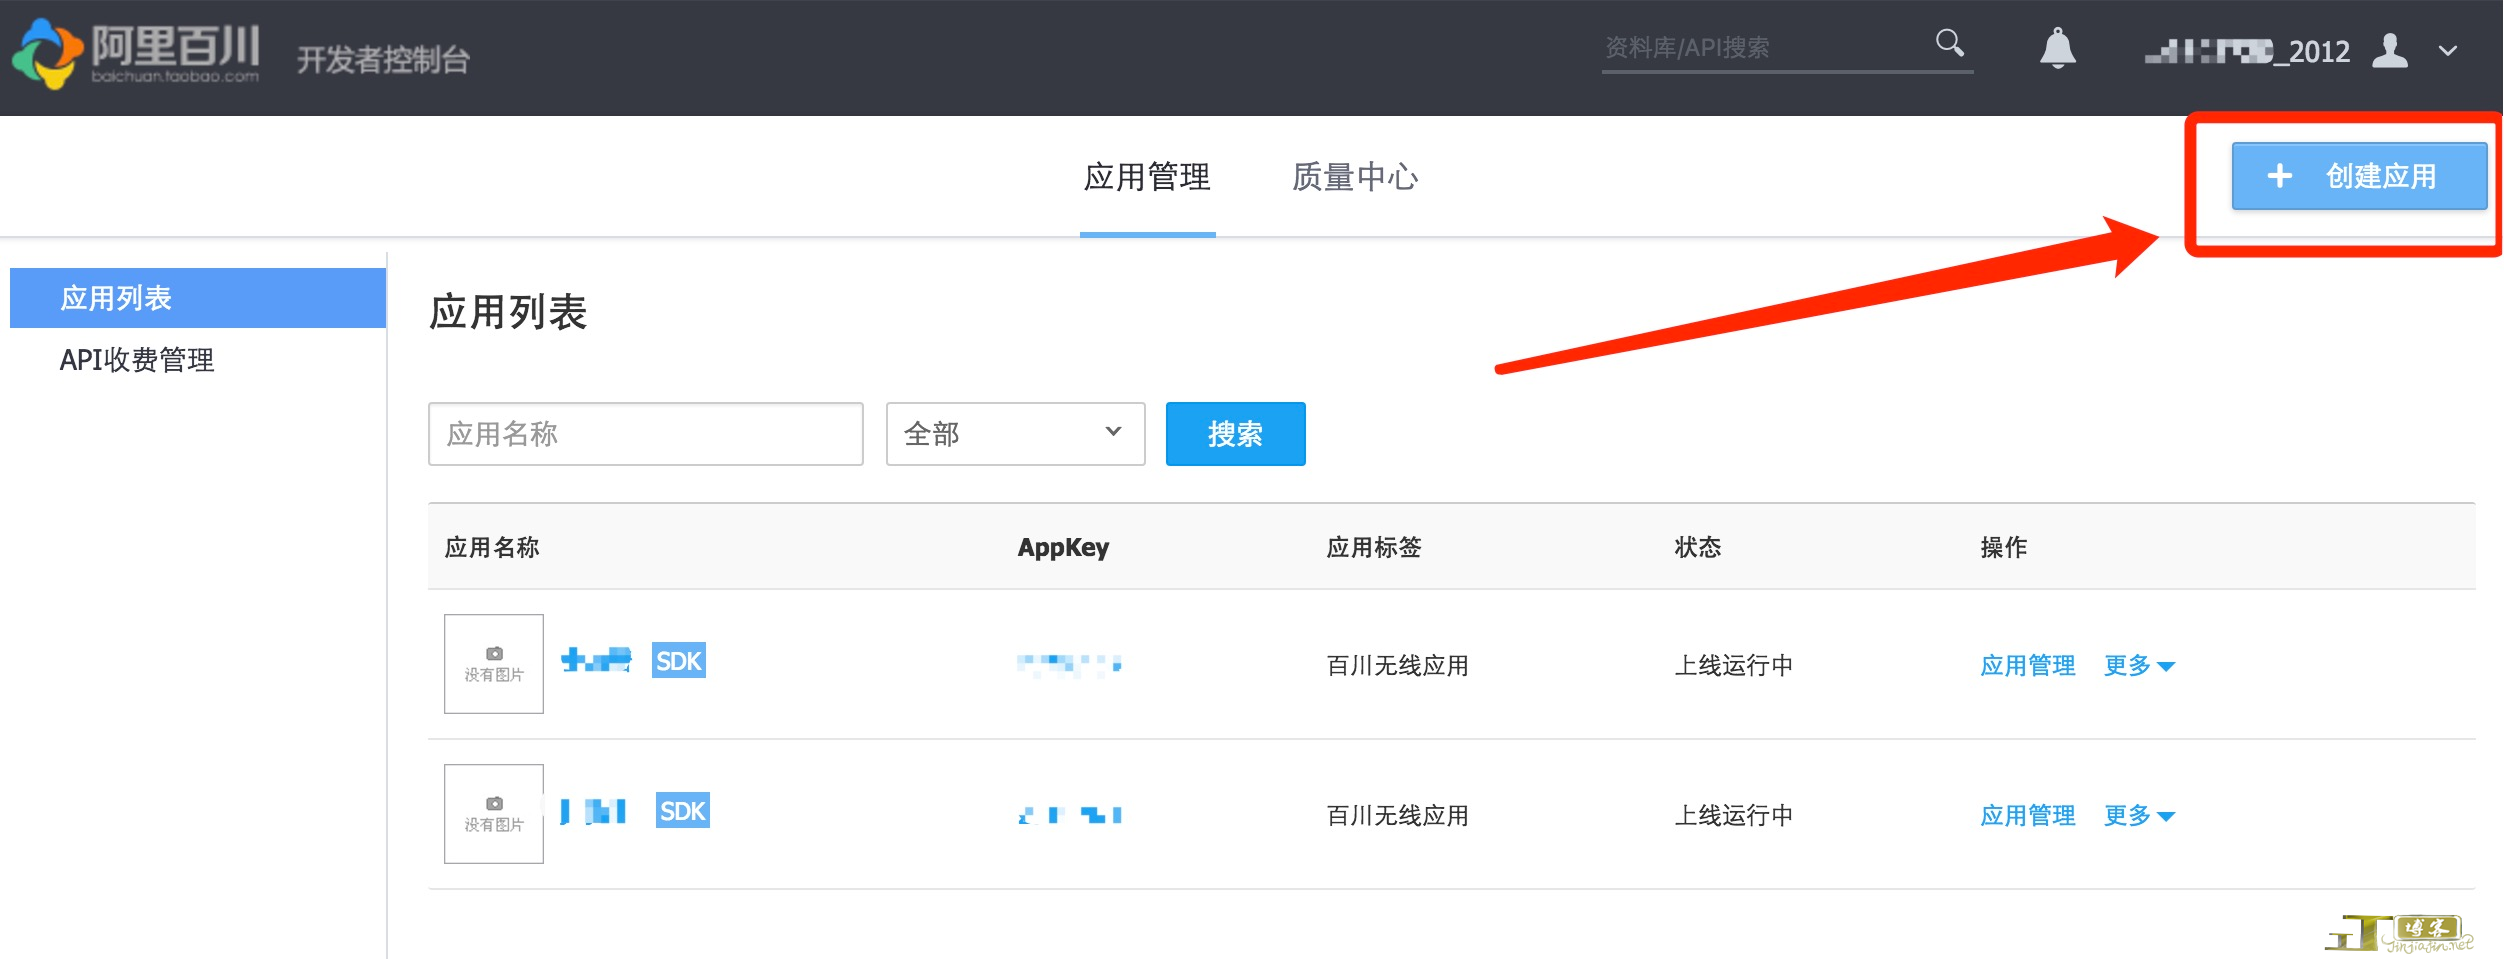Click the Alibaichuan logo icon
2504x959 pixels.
(x=47, y=54)
